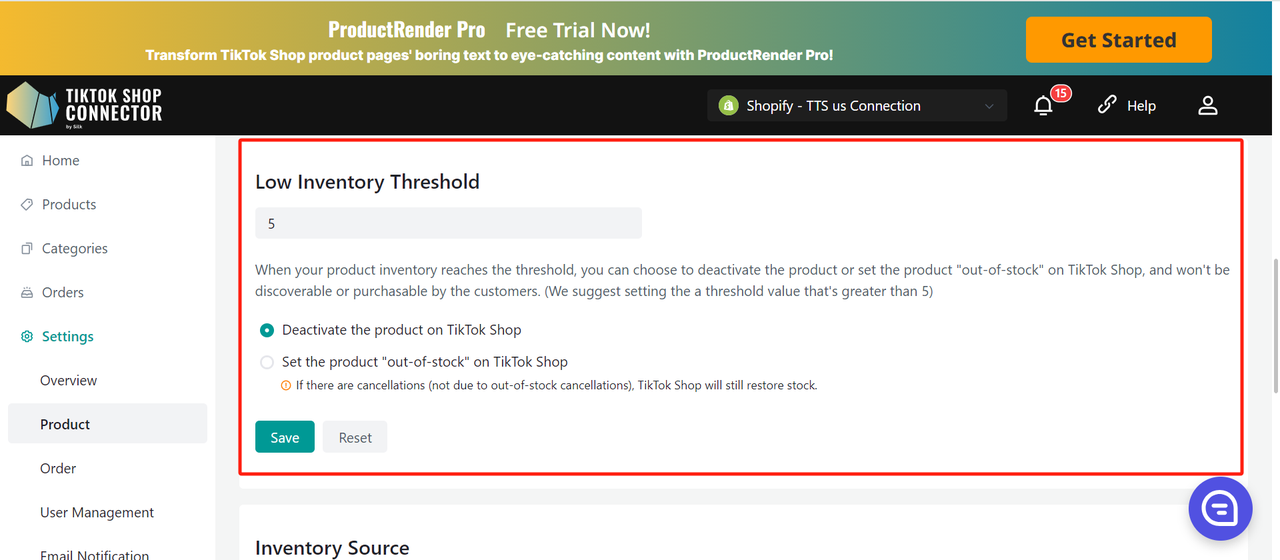Image resolution: width=1280 pixels, height=560 pixels.
Task: Click the Orders icon in sidebar
Action: [27, 293]
